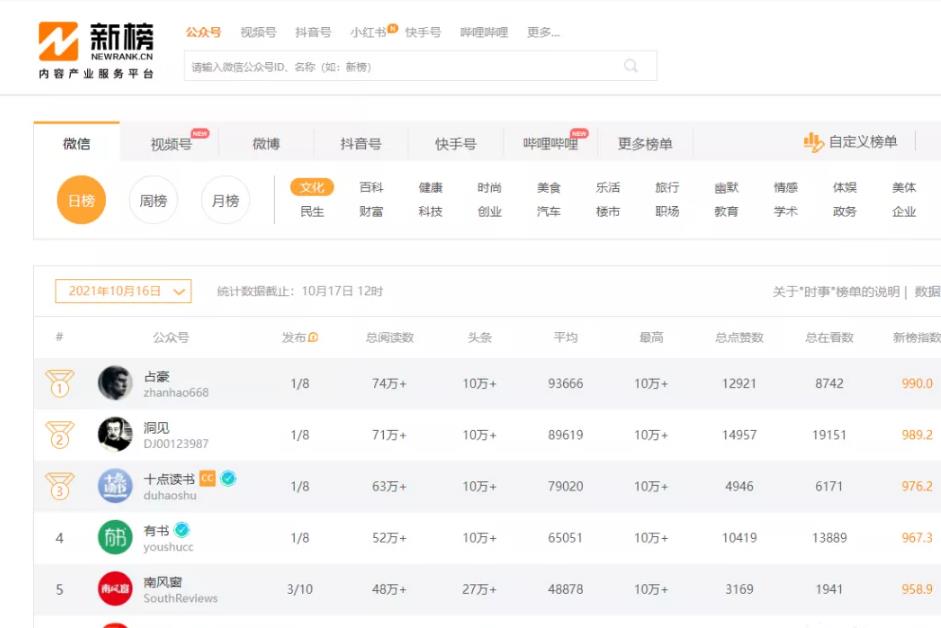Open 占豪 account avatar
Screen dimensions: 941x628
pos(115,383)
